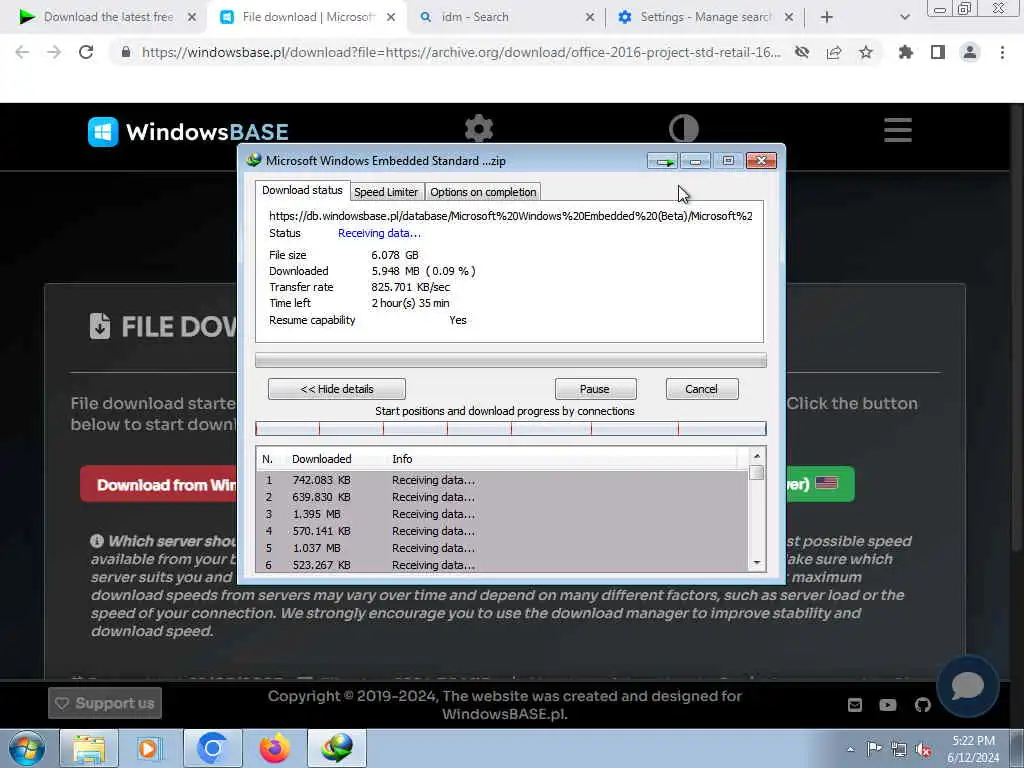Click the connections progress segment bar
Viewport: 1024px width, 768px height.
pos(511,429)
